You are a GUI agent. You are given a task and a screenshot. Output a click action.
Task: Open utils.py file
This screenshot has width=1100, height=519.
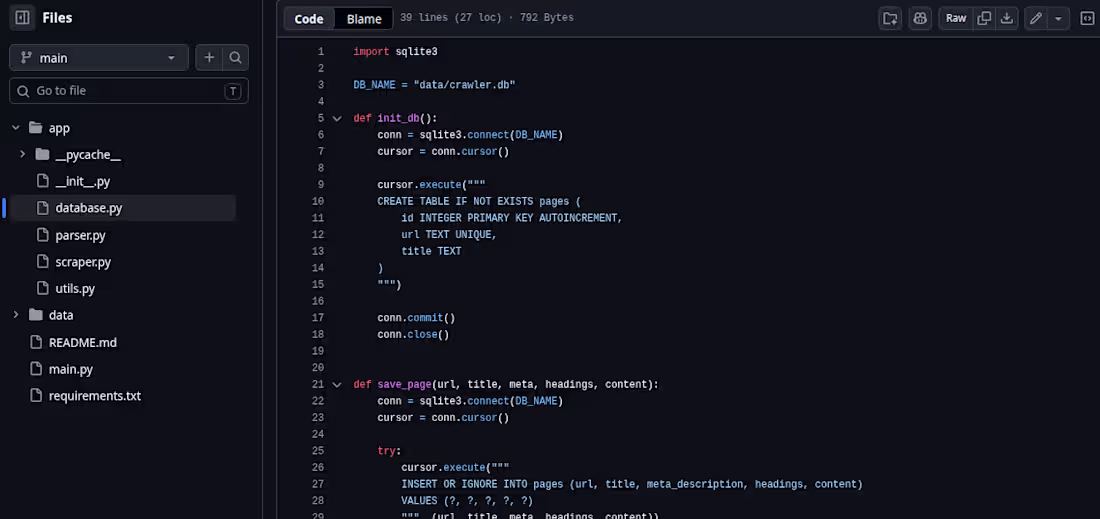click(x=75, y=289)
